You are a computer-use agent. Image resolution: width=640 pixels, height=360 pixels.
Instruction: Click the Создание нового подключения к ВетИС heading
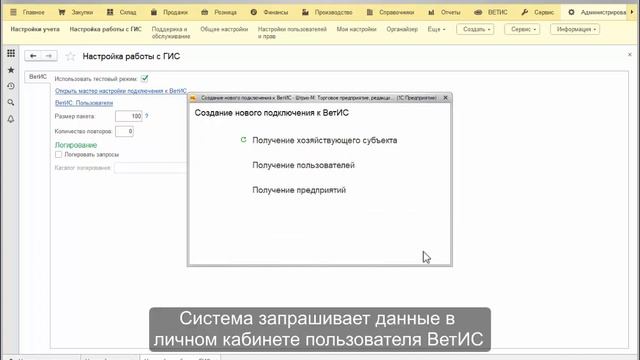coord(271,113)
